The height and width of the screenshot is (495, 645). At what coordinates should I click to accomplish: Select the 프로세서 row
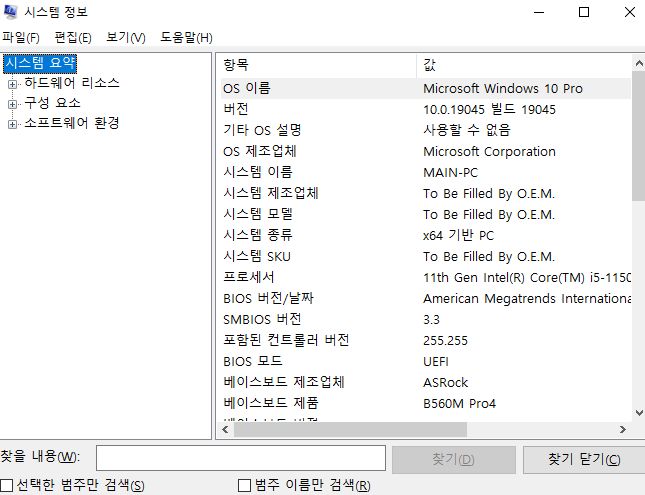click(426, 277)
